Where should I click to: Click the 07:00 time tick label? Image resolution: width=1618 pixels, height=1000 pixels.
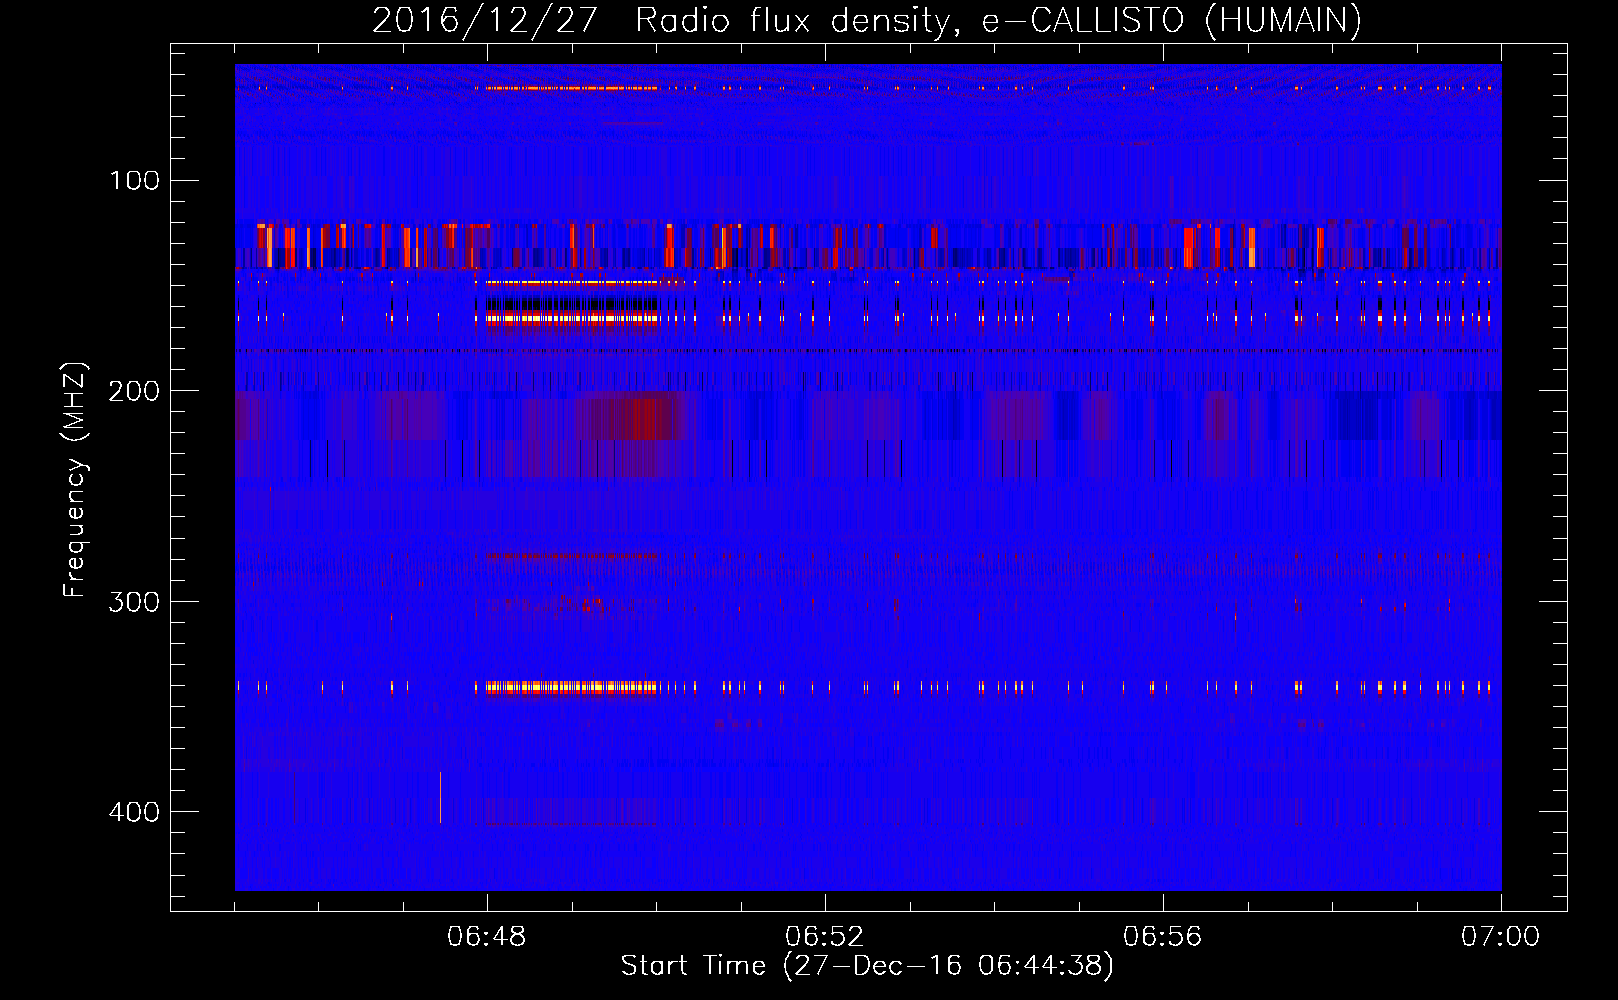[x=1500, y=937]
